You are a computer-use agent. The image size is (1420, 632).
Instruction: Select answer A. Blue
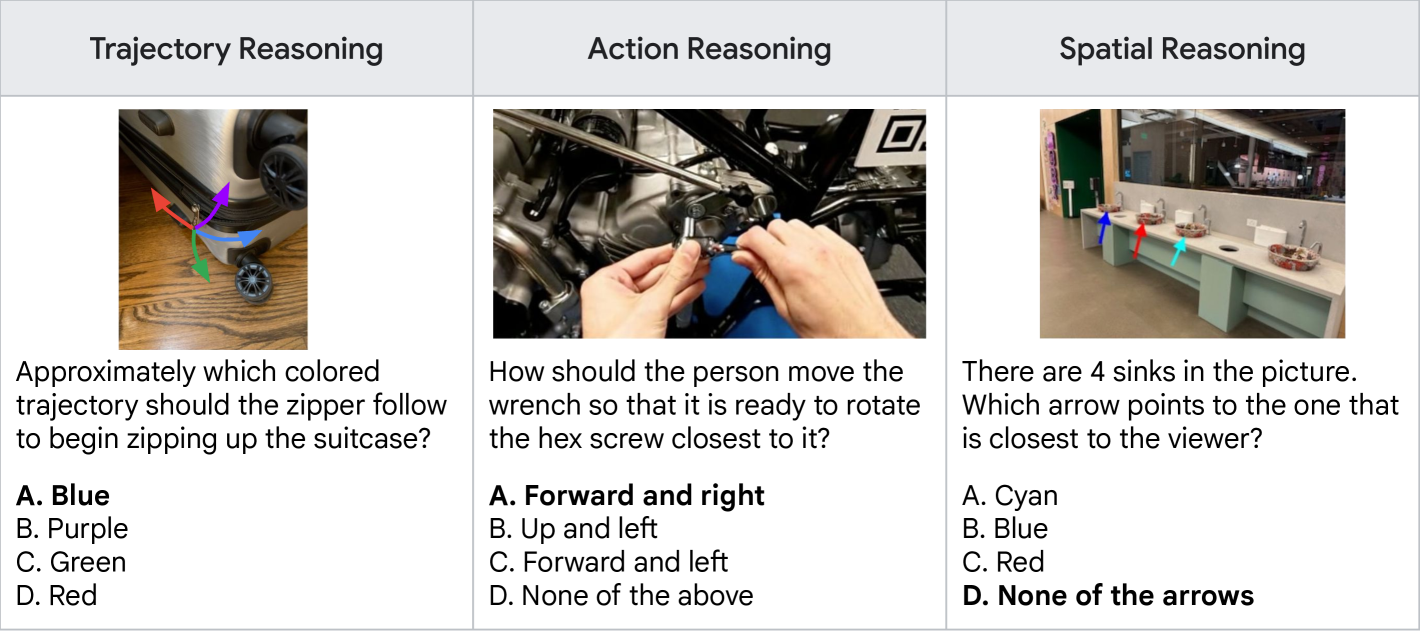(63, 496)
